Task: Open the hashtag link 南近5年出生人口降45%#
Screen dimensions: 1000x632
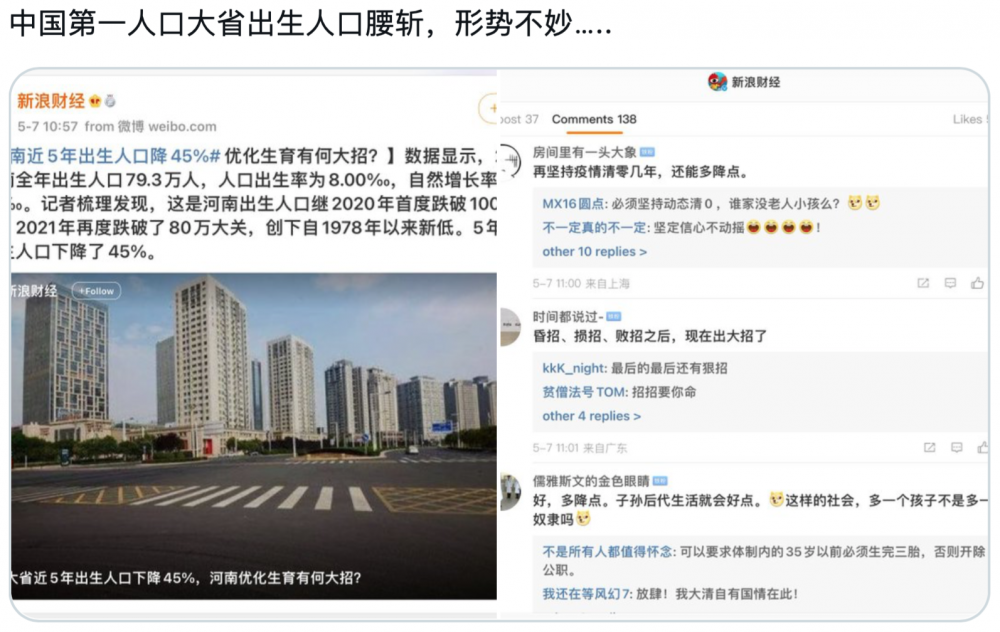Action: (x=115, y=156)
